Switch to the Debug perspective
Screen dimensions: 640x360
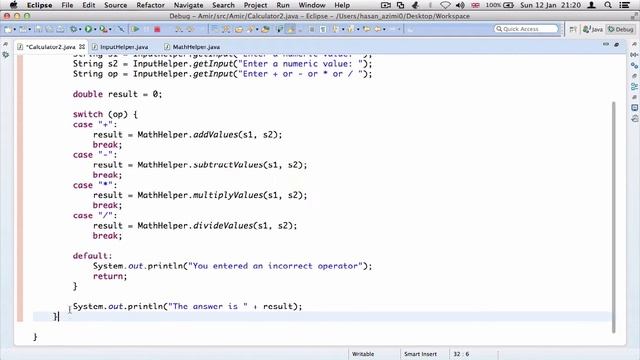[620, 29]
